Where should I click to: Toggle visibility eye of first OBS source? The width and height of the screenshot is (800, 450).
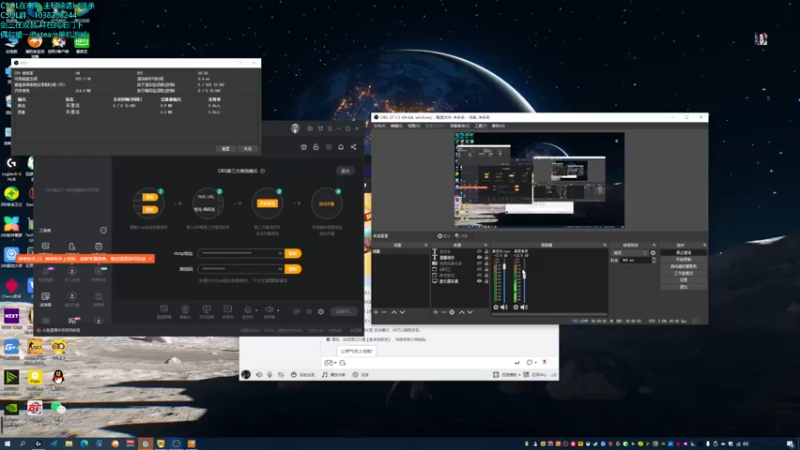pos(480,251)
